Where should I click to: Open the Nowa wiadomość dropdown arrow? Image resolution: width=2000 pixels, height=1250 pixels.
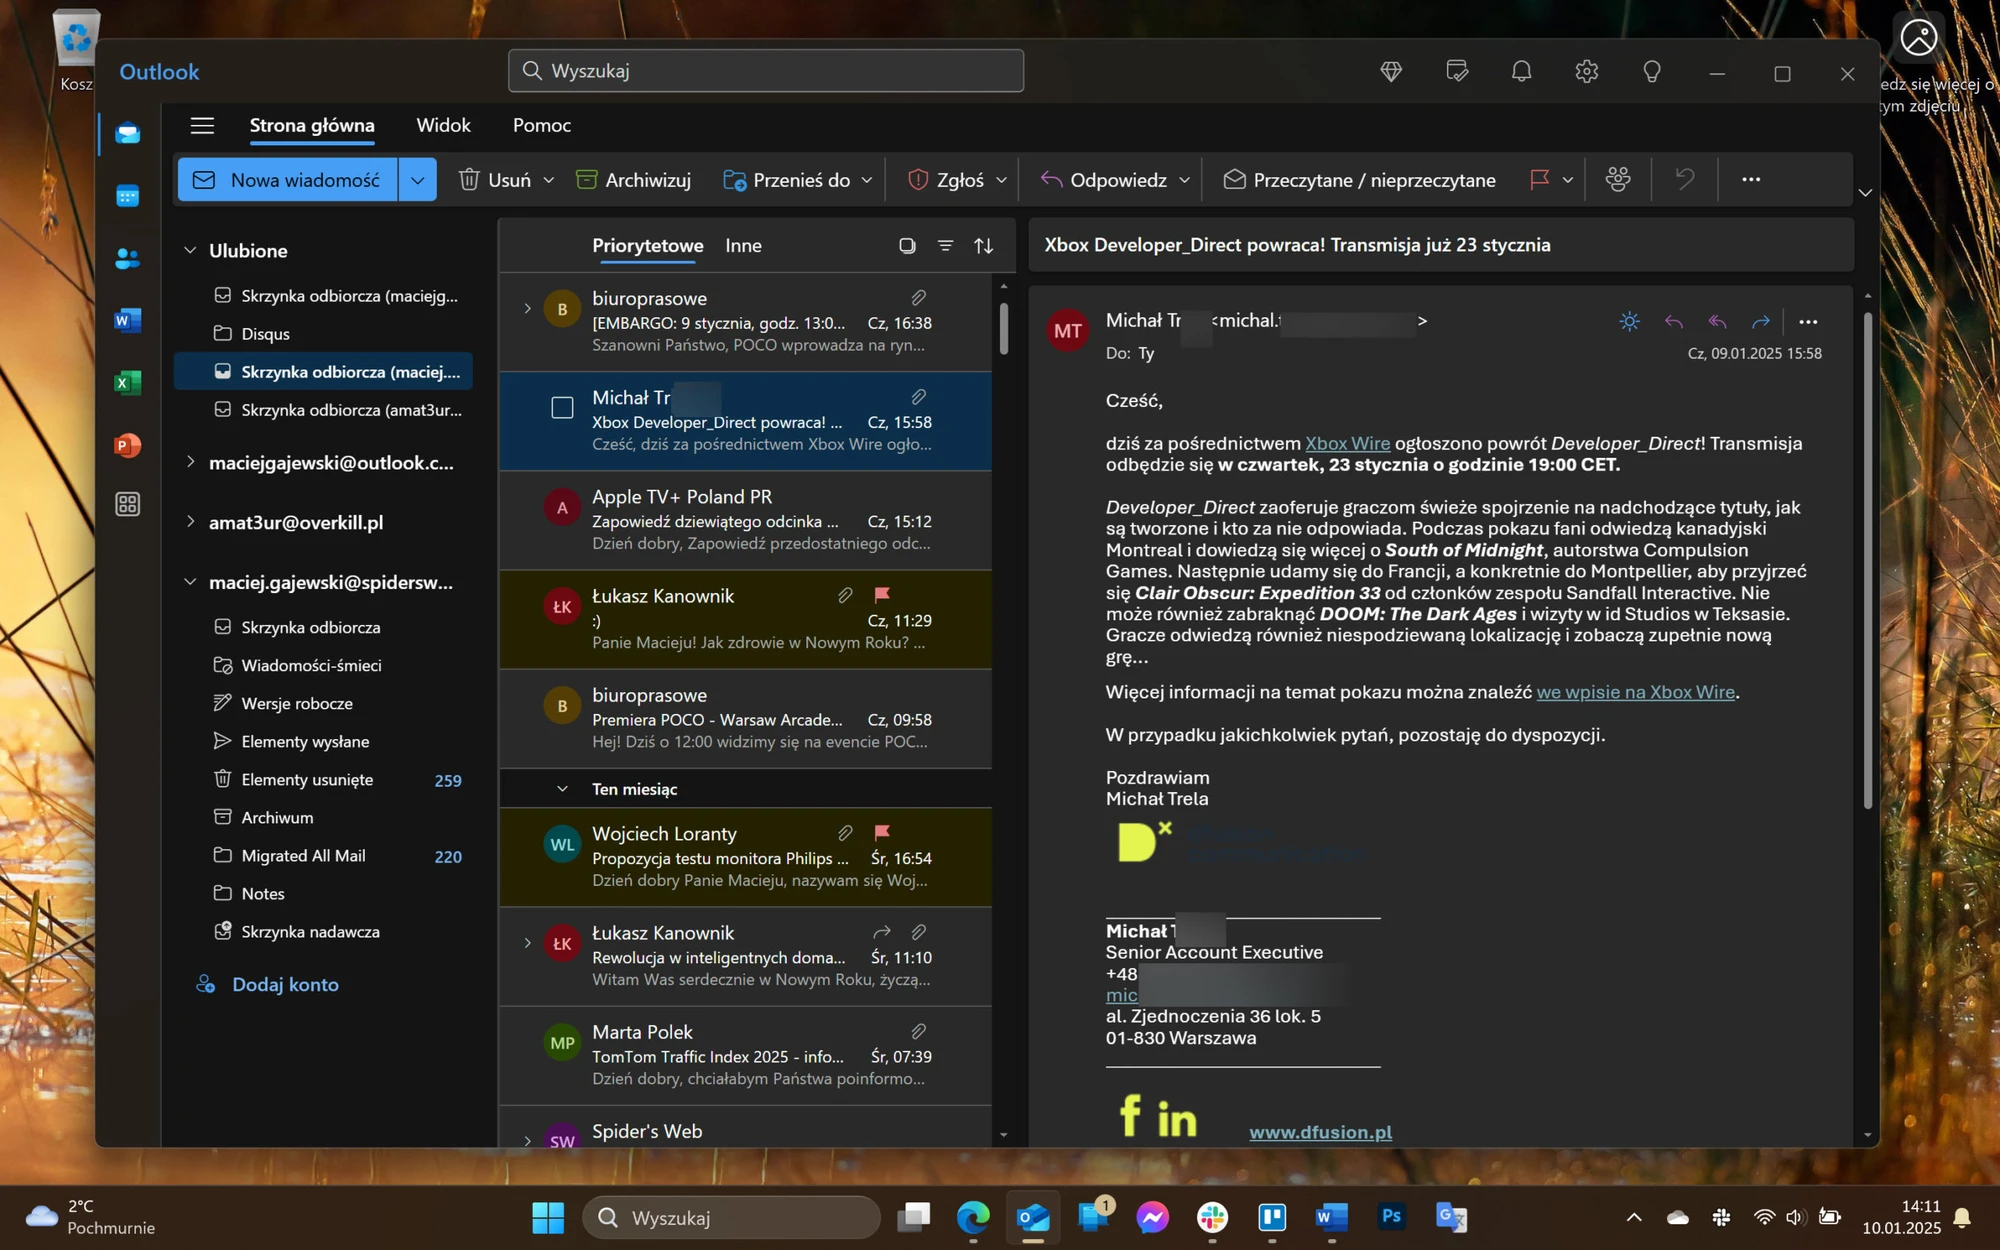coord(418,180)
